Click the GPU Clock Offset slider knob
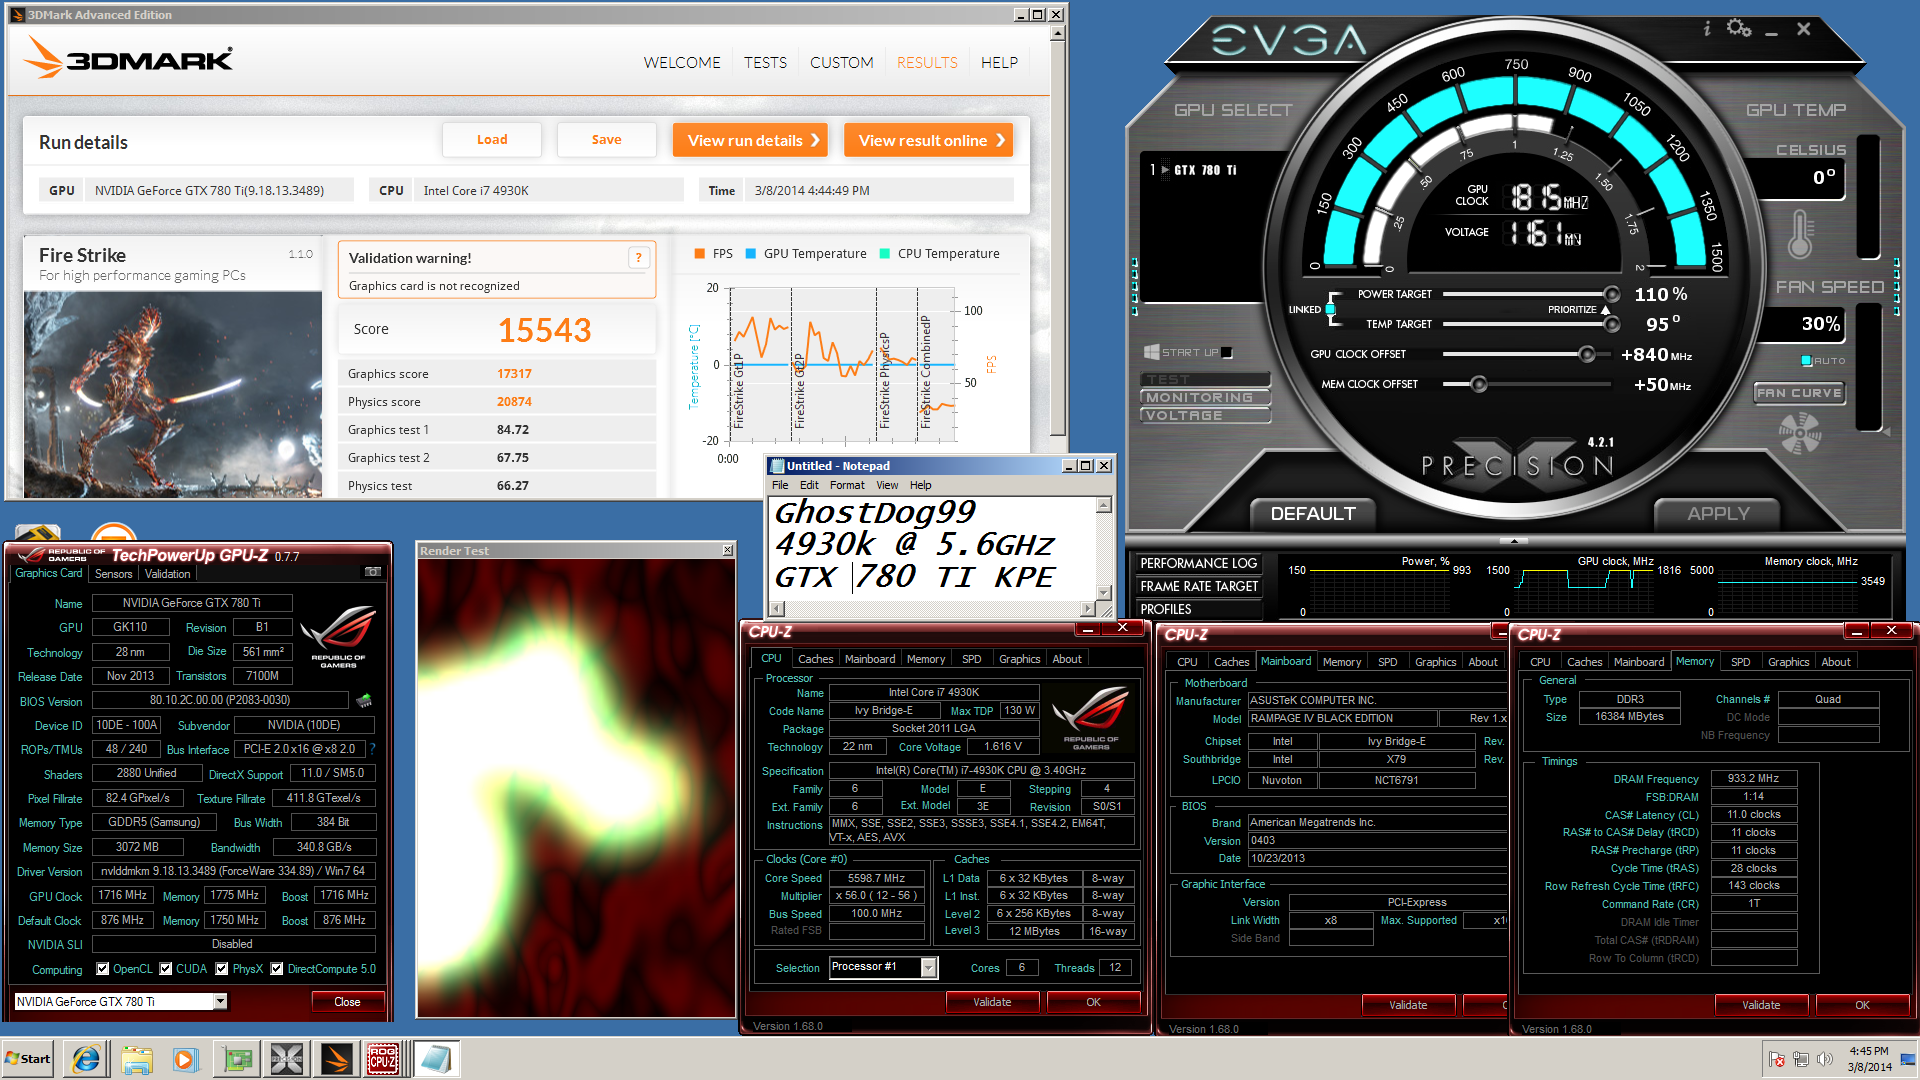This screenshot has height=1080, width=1920. pyautogui.click(x=1587, y=354)
